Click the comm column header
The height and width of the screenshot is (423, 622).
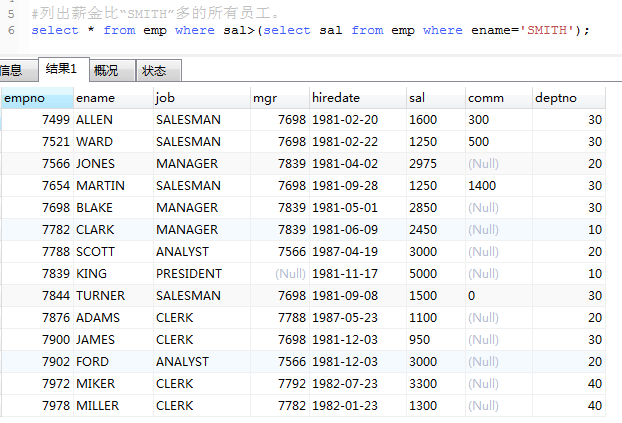[x=499, y=98]
